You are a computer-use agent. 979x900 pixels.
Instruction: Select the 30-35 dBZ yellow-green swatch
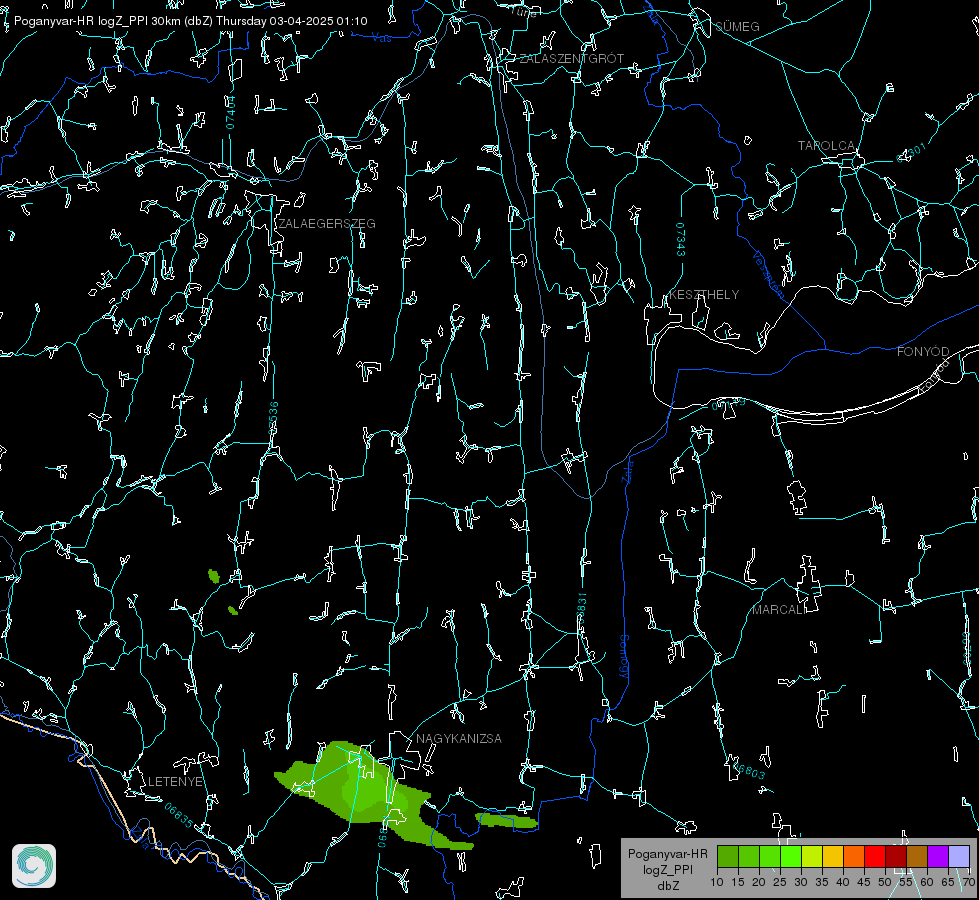[x=812, y=857]
